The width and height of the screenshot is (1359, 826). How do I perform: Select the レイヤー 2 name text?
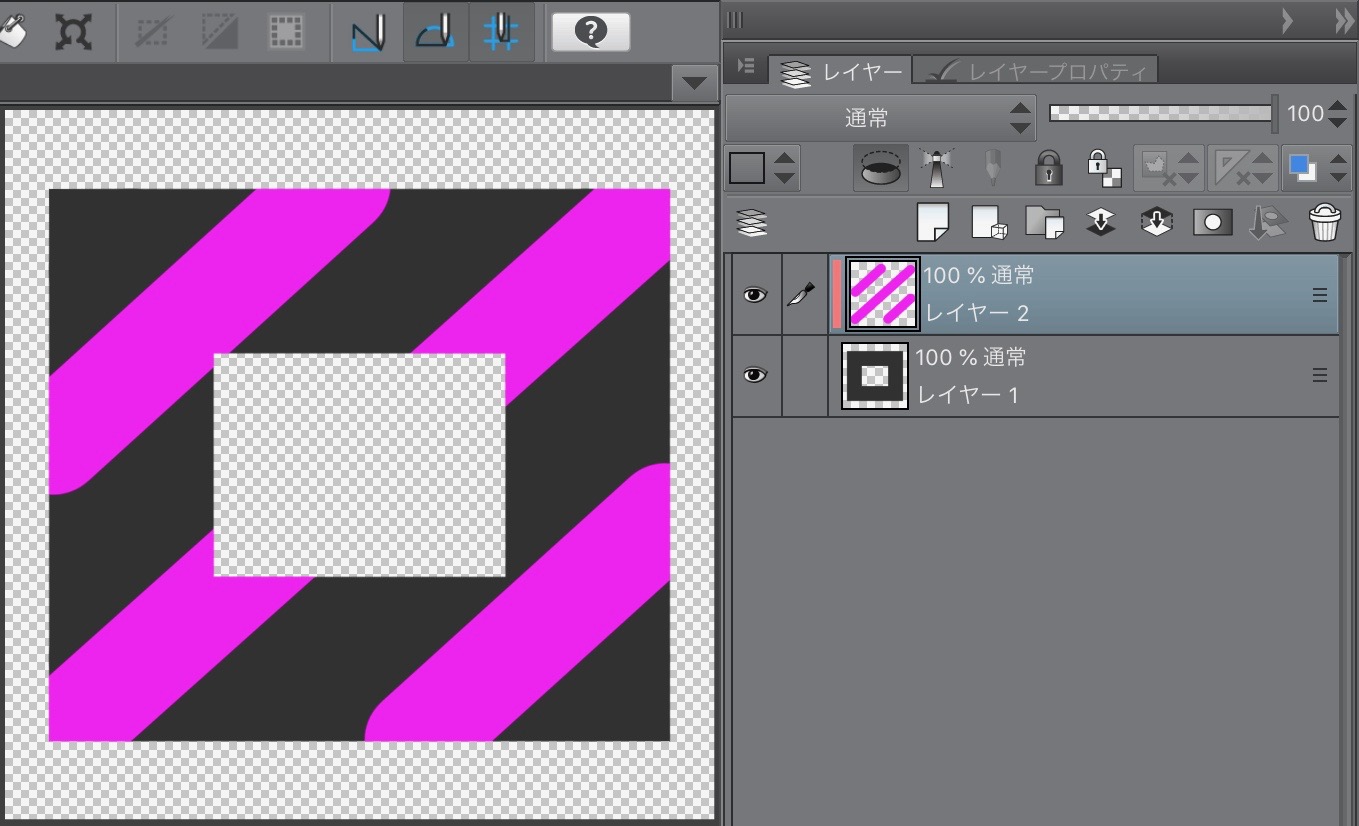pyautogui.click(x=976, y=313)
